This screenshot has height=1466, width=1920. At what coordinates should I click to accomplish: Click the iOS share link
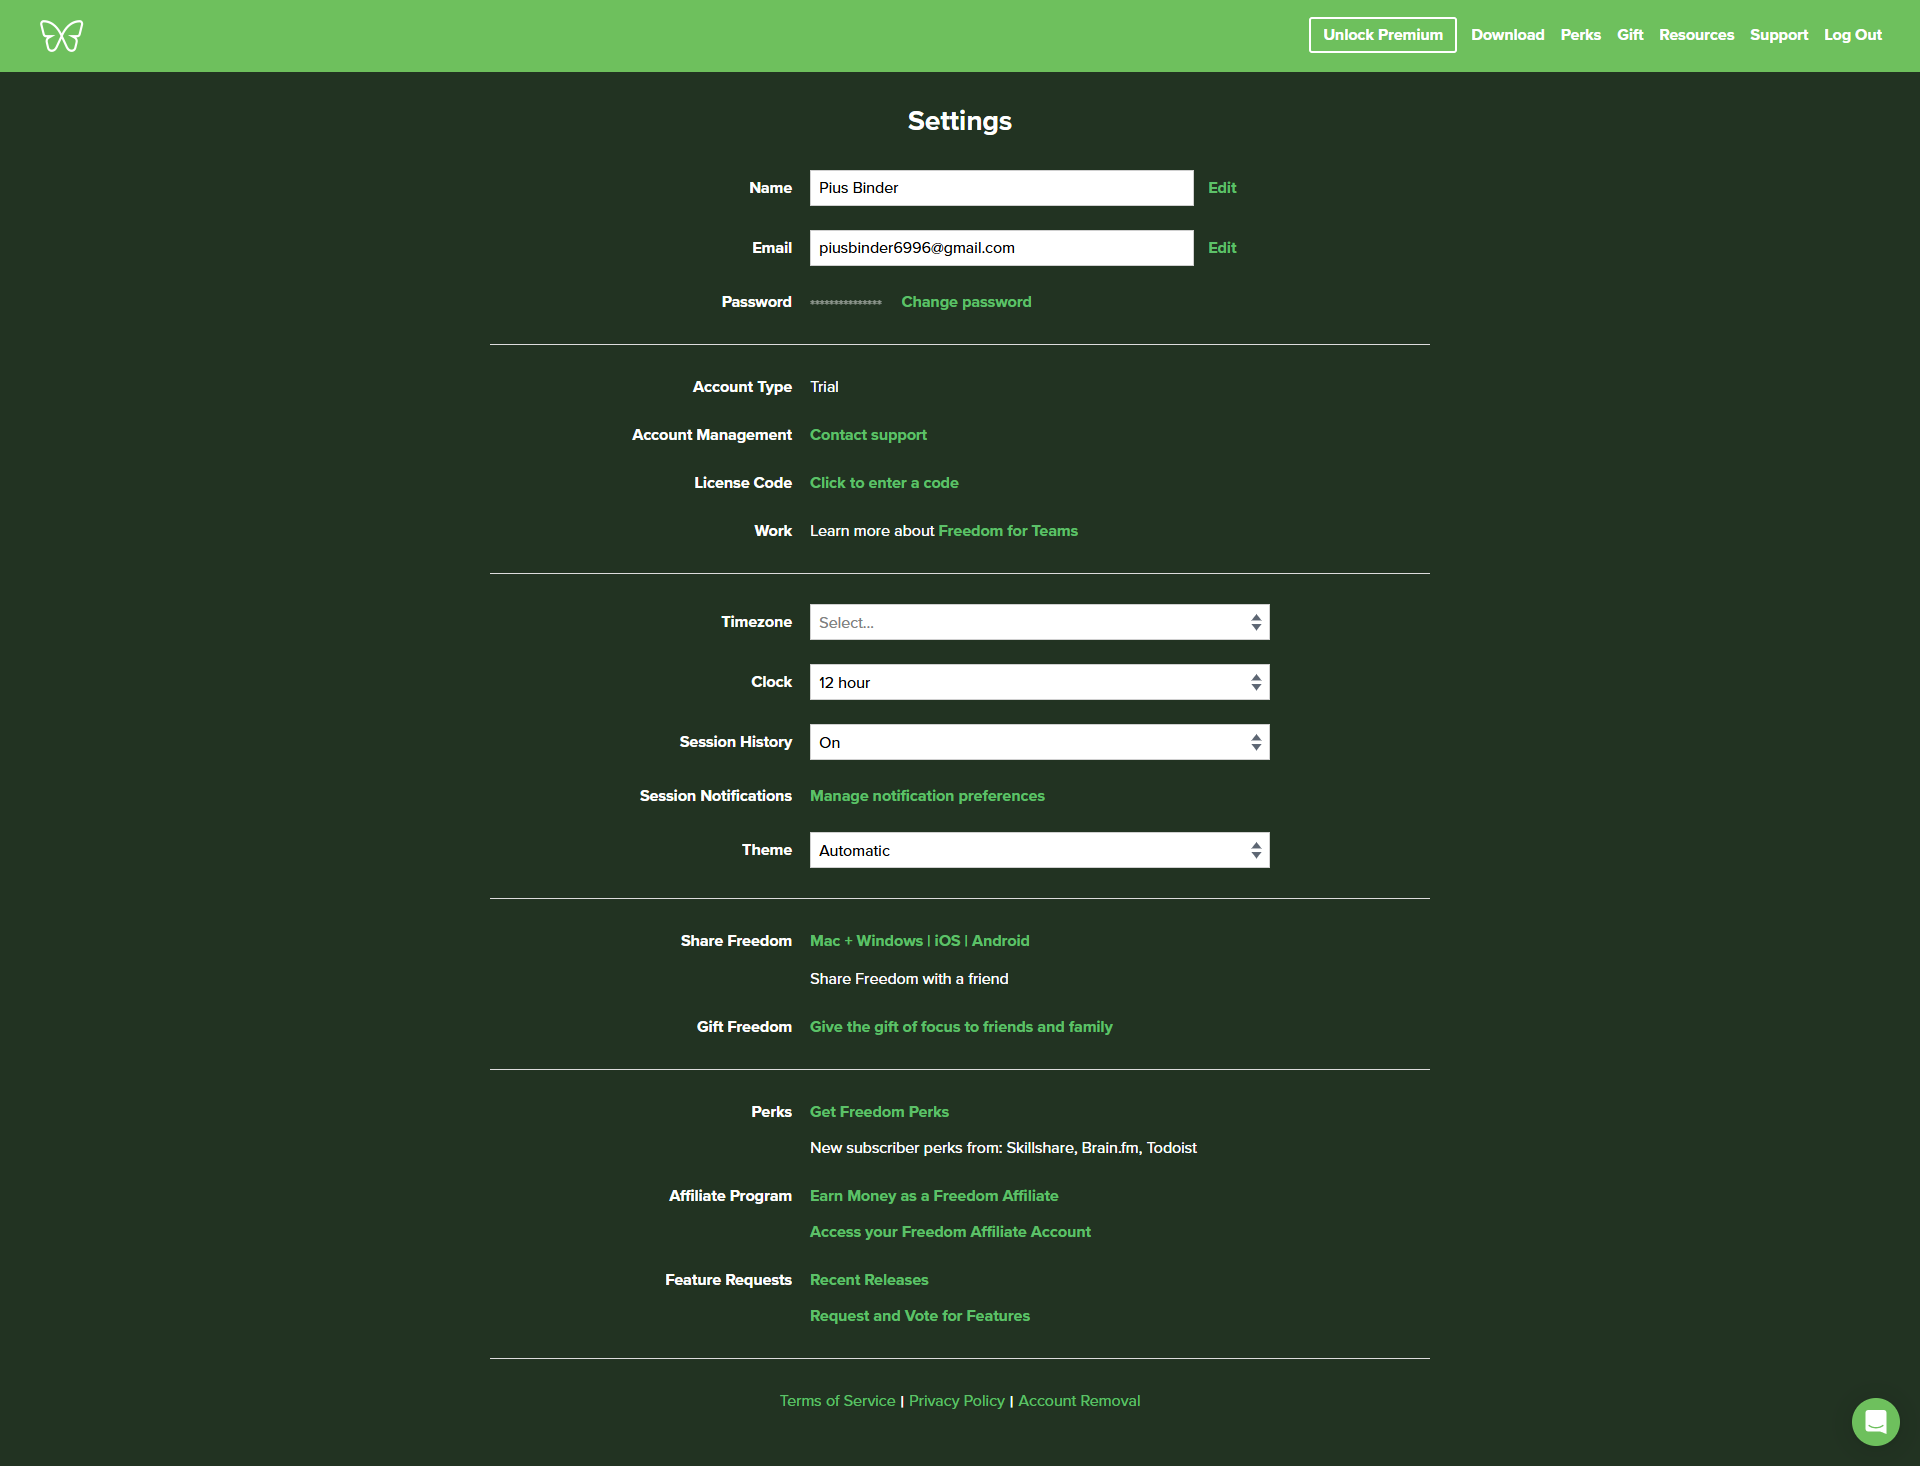coord(947,941)
